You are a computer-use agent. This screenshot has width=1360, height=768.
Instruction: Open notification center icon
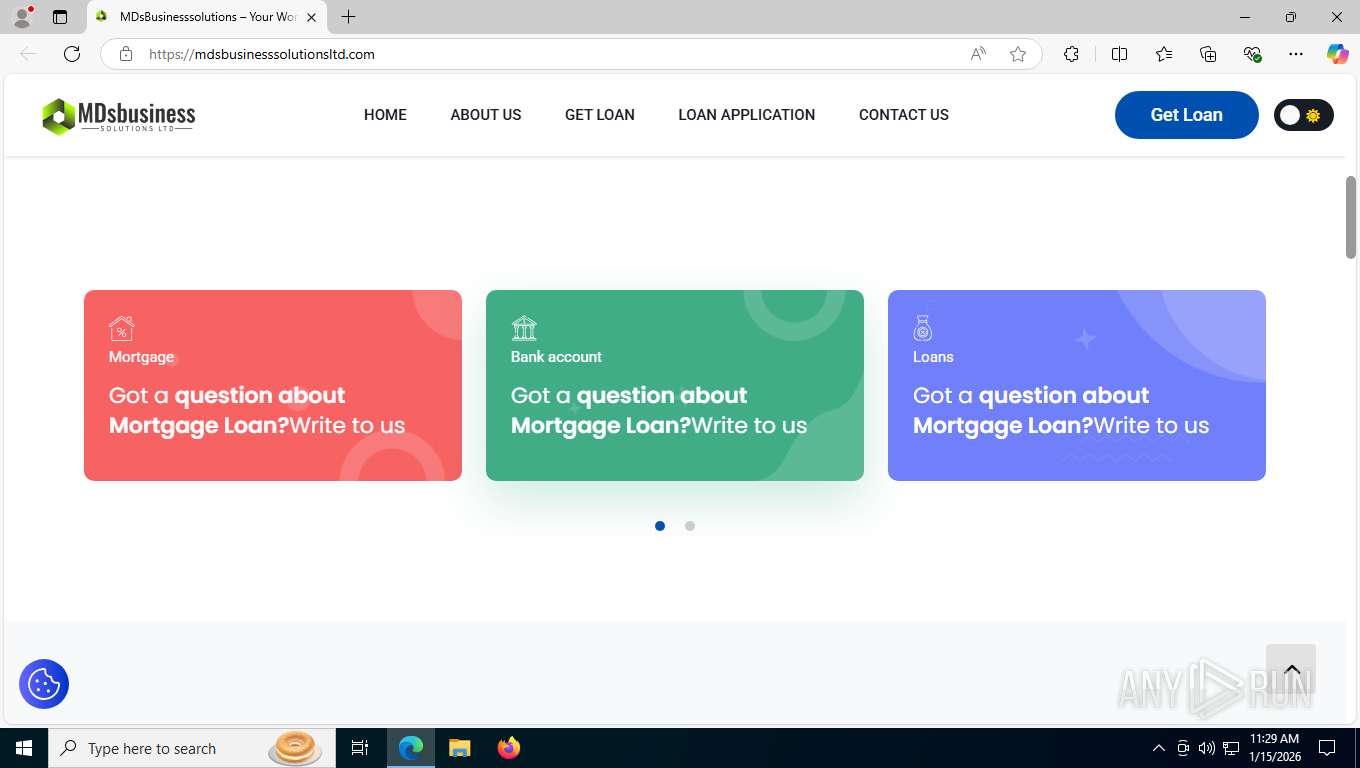1327,748
